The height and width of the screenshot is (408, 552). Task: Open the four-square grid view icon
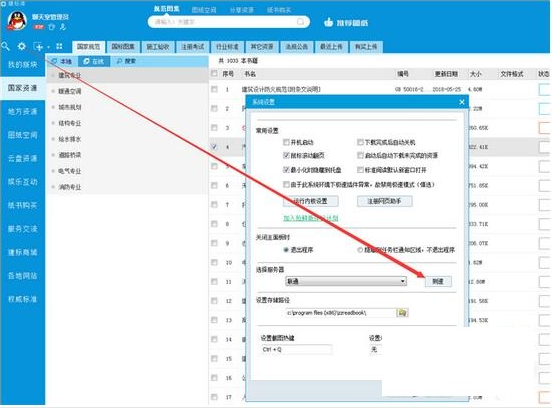click(x=59, y=46)
